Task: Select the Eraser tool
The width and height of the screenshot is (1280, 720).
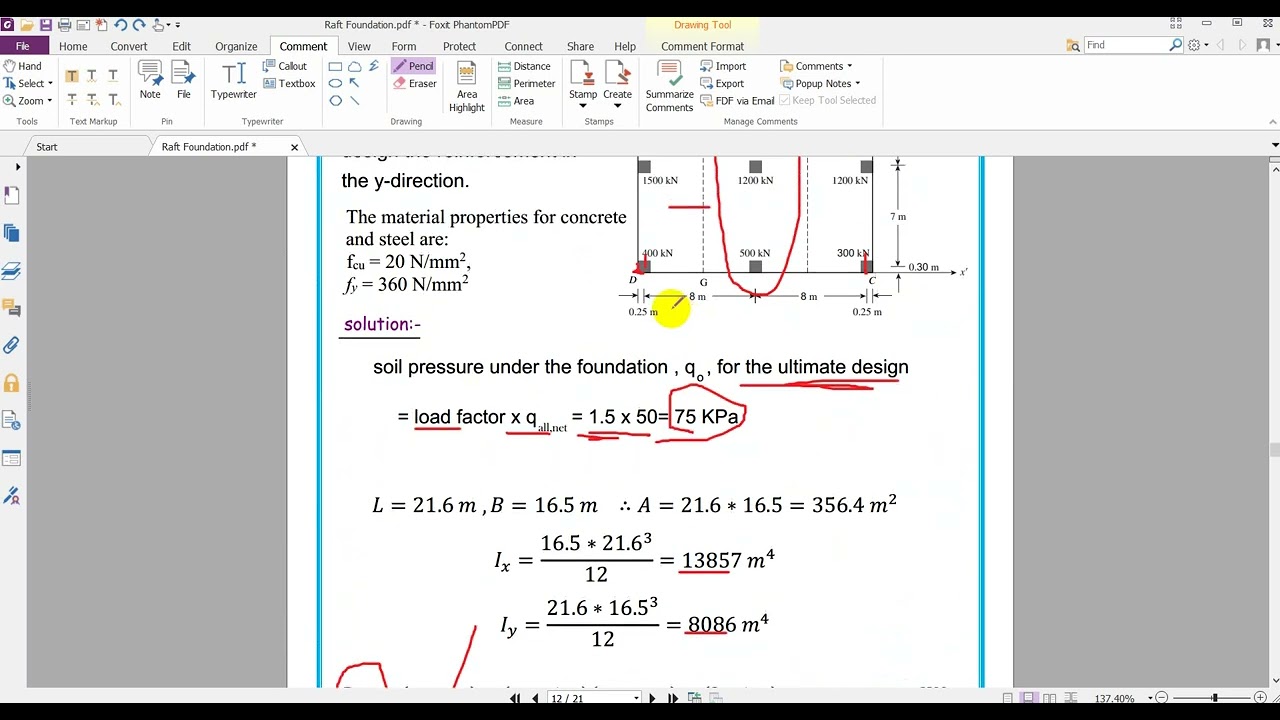Action: 415,84
